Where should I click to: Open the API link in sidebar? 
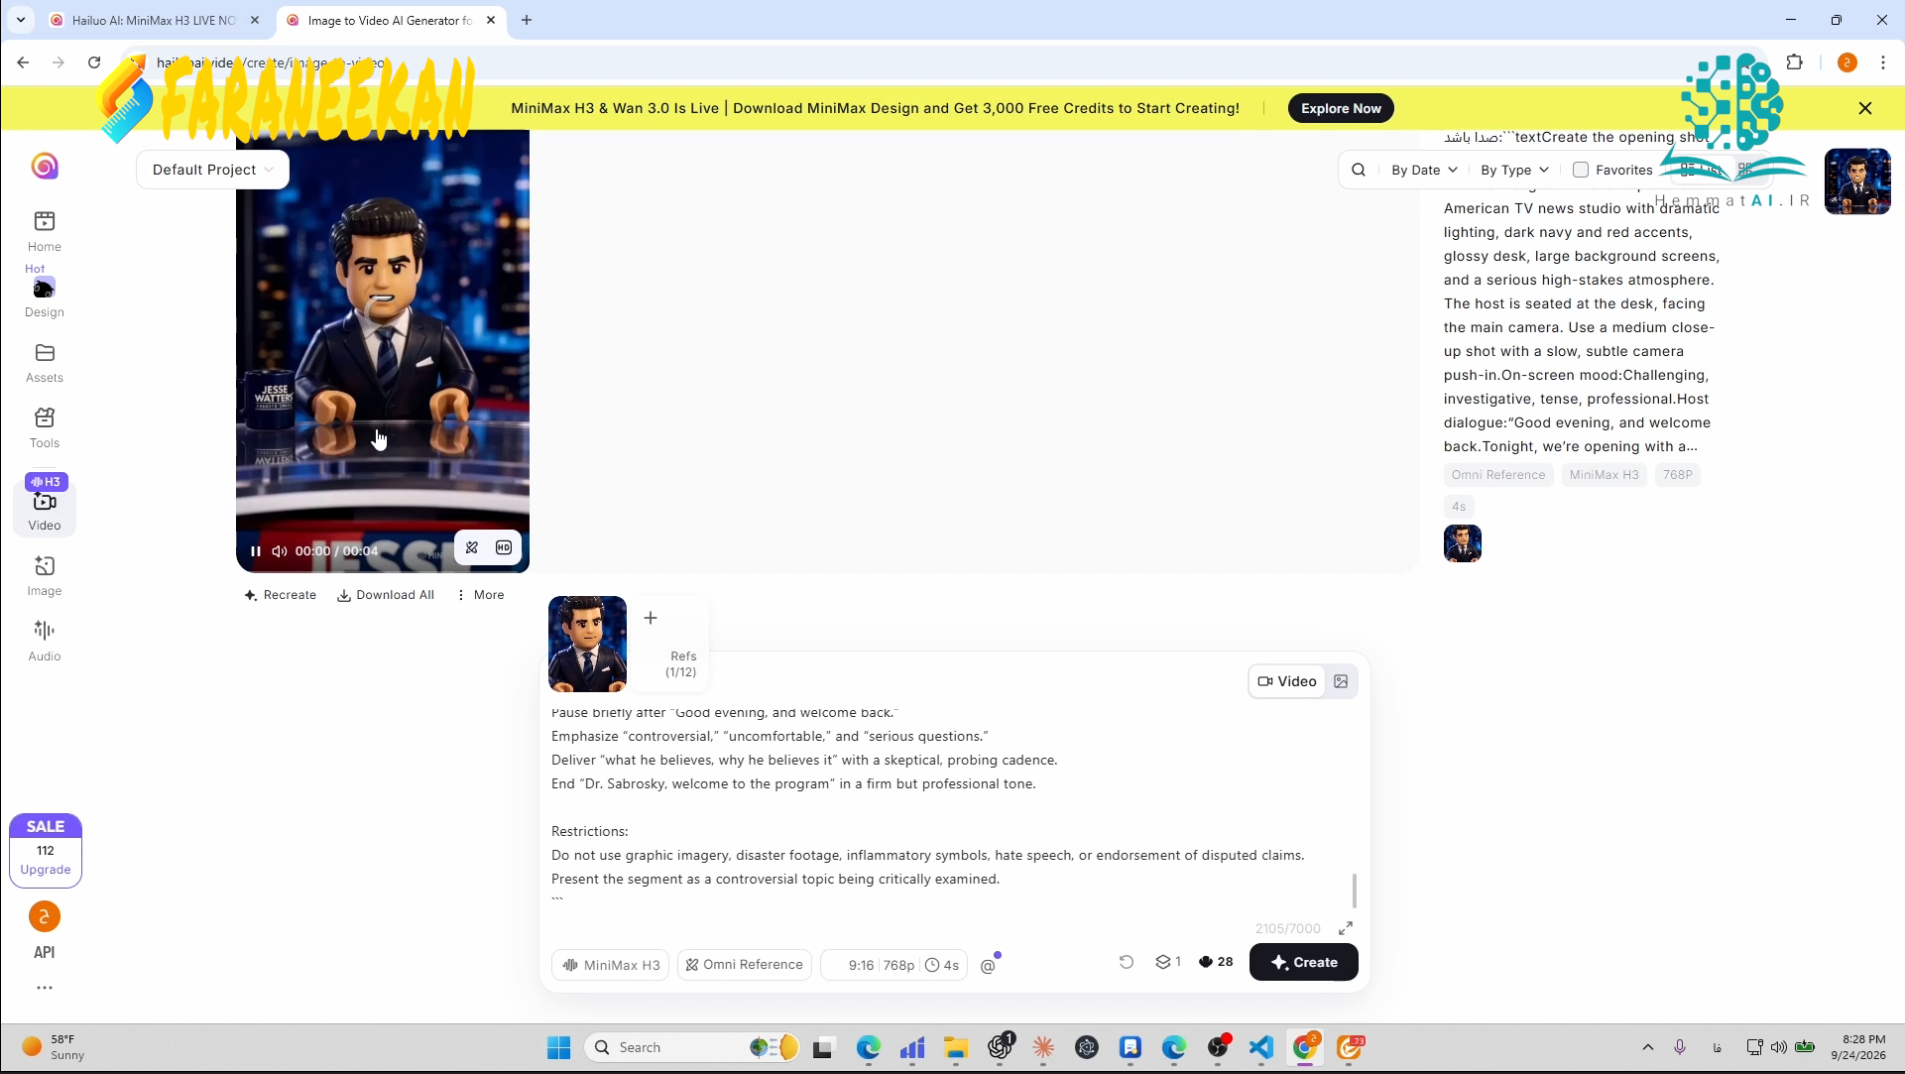pos(44,952)
